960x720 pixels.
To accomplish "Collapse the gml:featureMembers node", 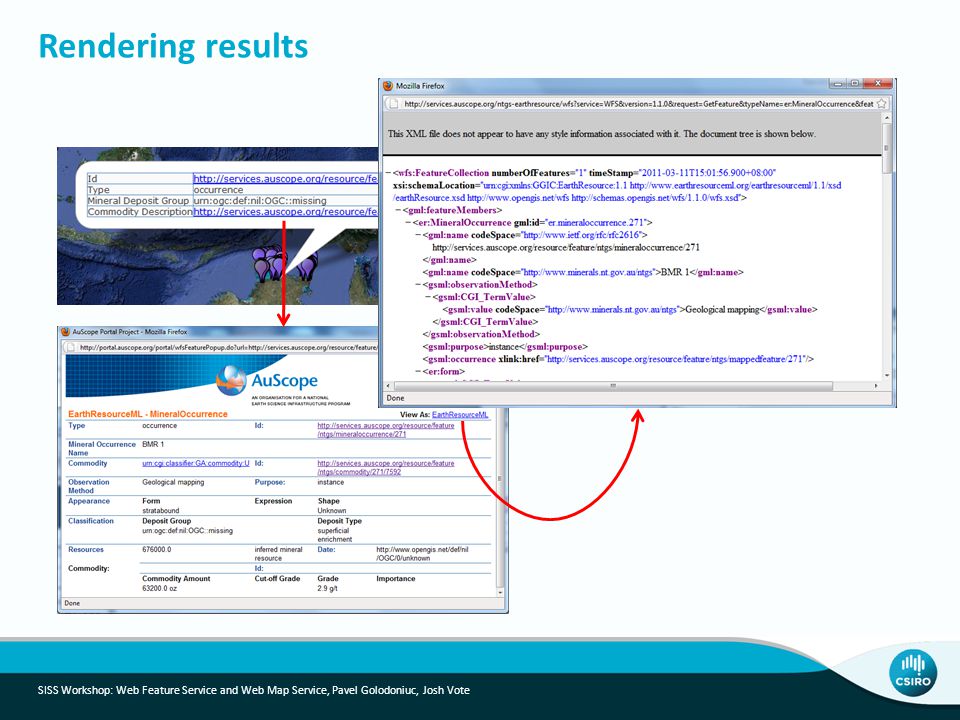I will 399,211.
